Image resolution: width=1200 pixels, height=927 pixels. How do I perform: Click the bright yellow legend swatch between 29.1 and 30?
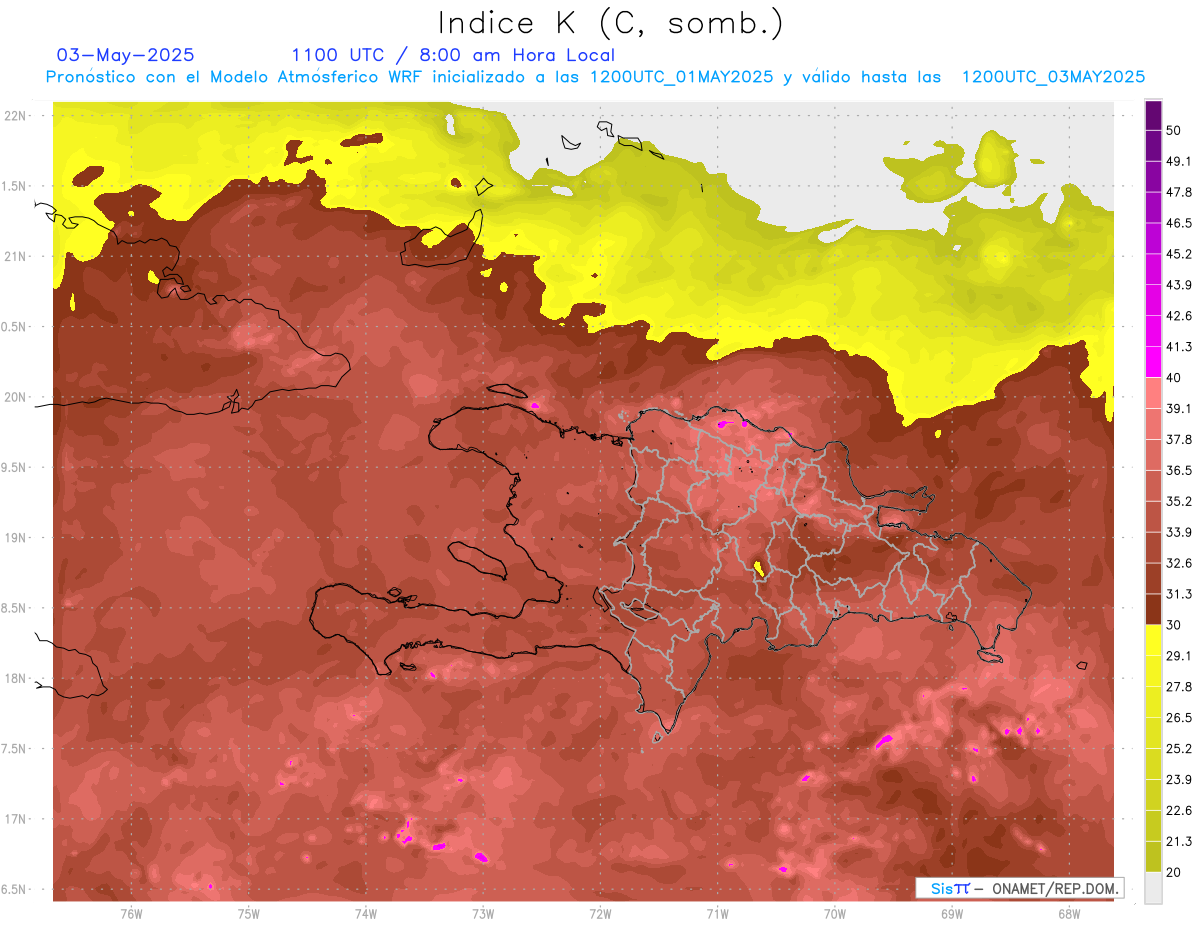pyautogui.click(x=1153, y=640)
